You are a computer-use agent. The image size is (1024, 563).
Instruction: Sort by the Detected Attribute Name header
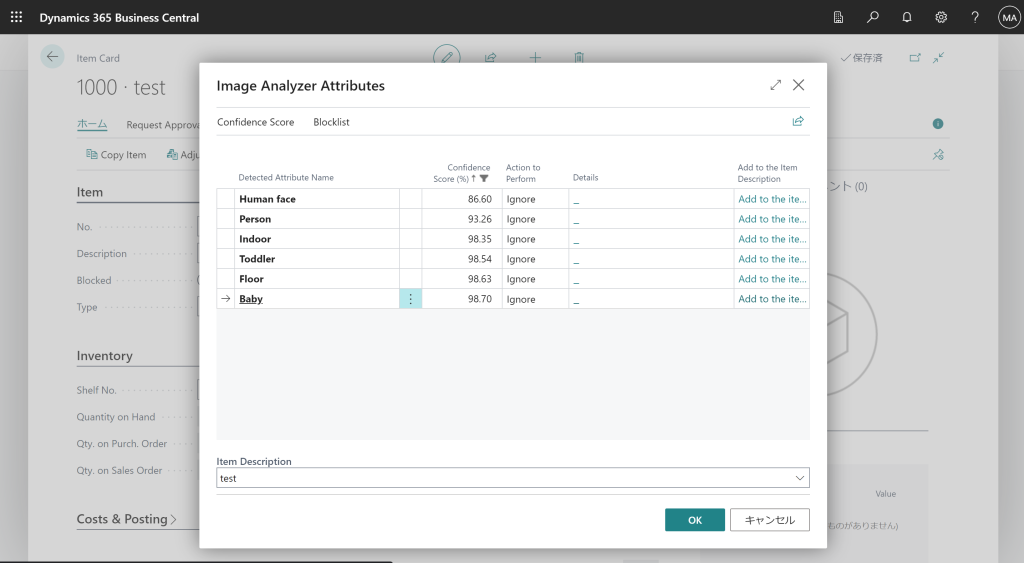286,178
